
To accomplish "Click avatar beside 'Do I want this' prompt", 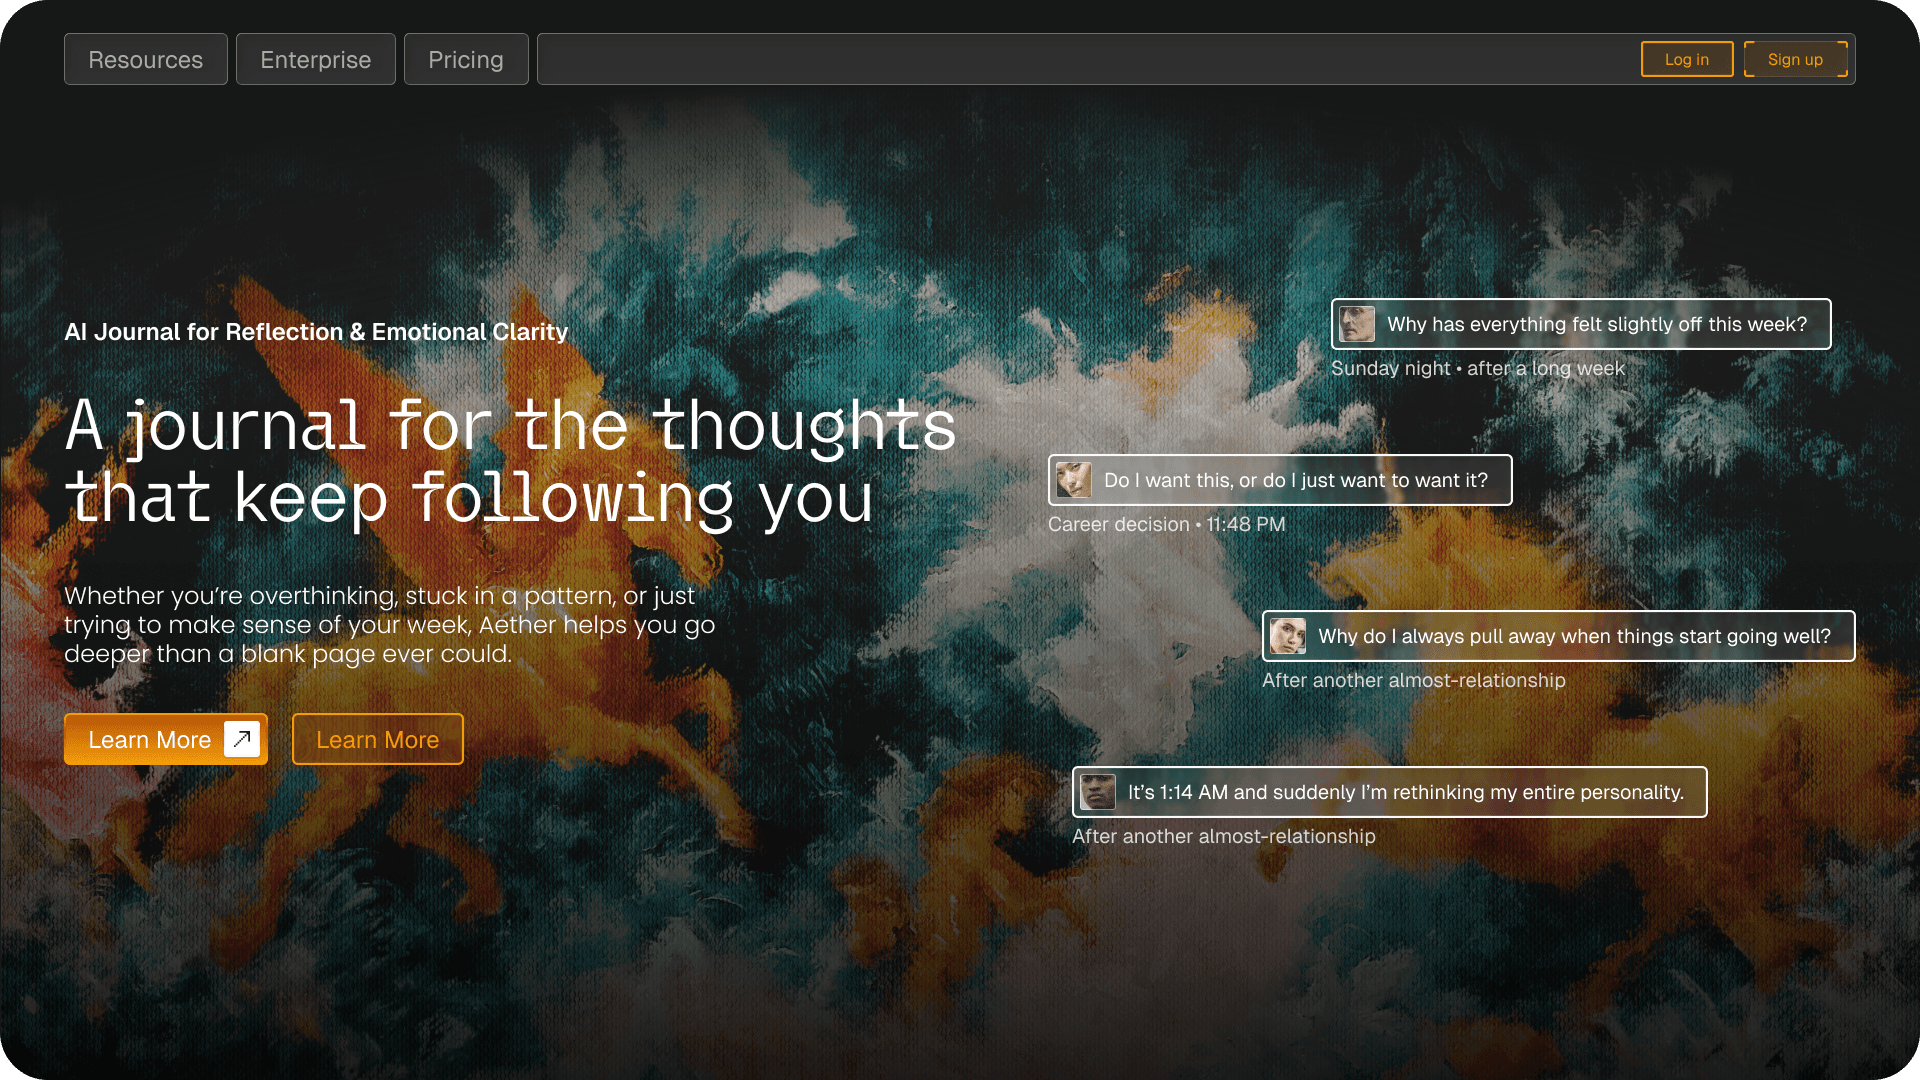I will (1074, 480).
